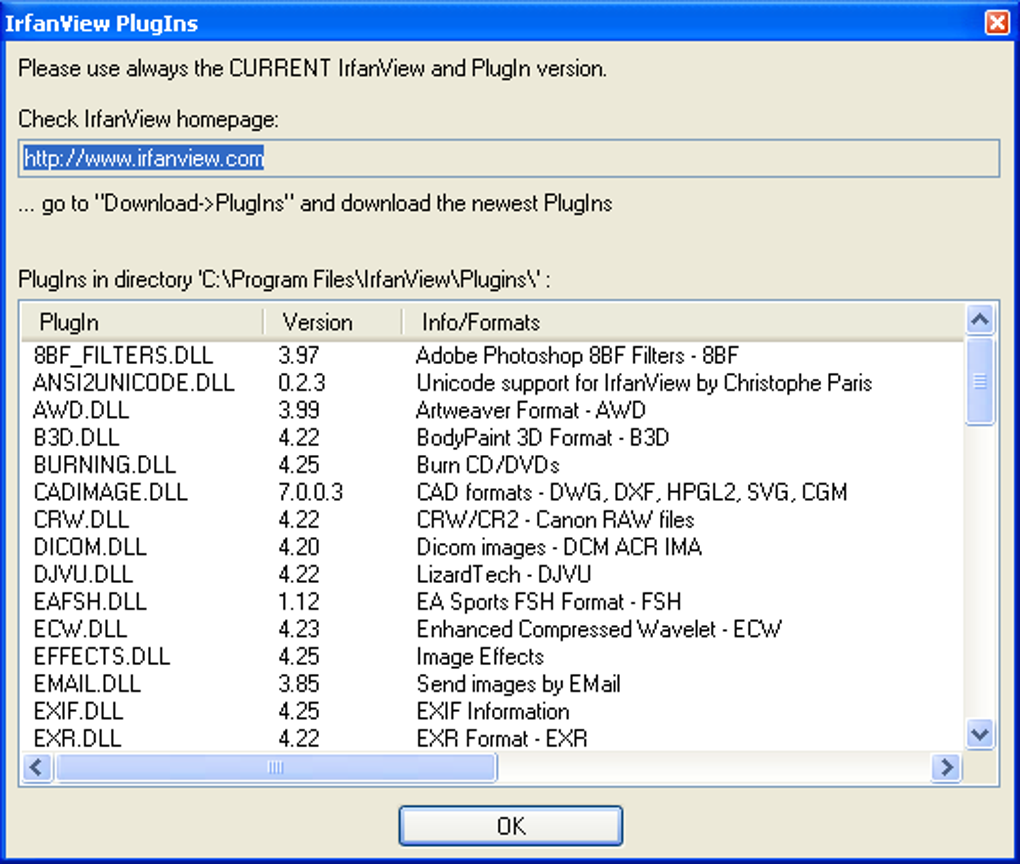Screen dimensions: 1020x864
Task: Click the OK button
Action: [x=511, y=826]
